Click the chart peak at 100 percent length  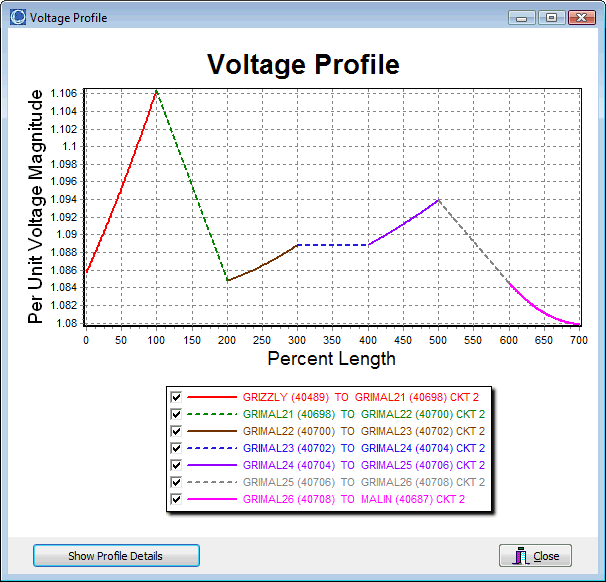point(157,91)
